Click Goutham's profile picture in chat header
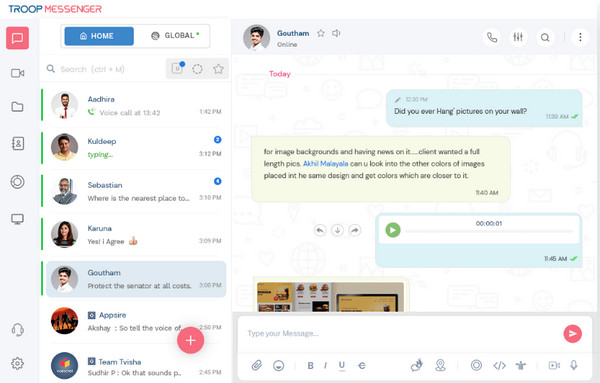This screenshot has height=383, width=600. tap(256, 37)
